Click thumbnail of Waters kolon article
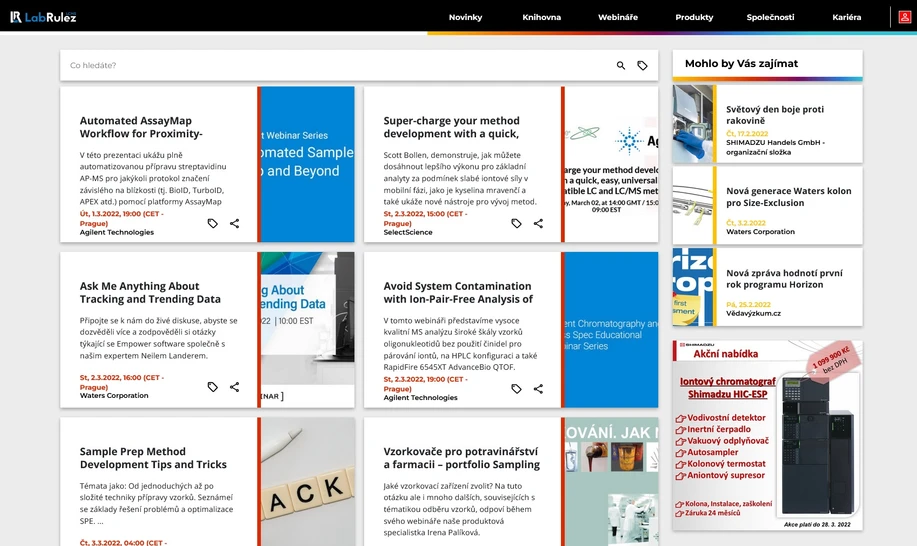The height and width of the screenshot is (546, 917). (x=692, y=206)
